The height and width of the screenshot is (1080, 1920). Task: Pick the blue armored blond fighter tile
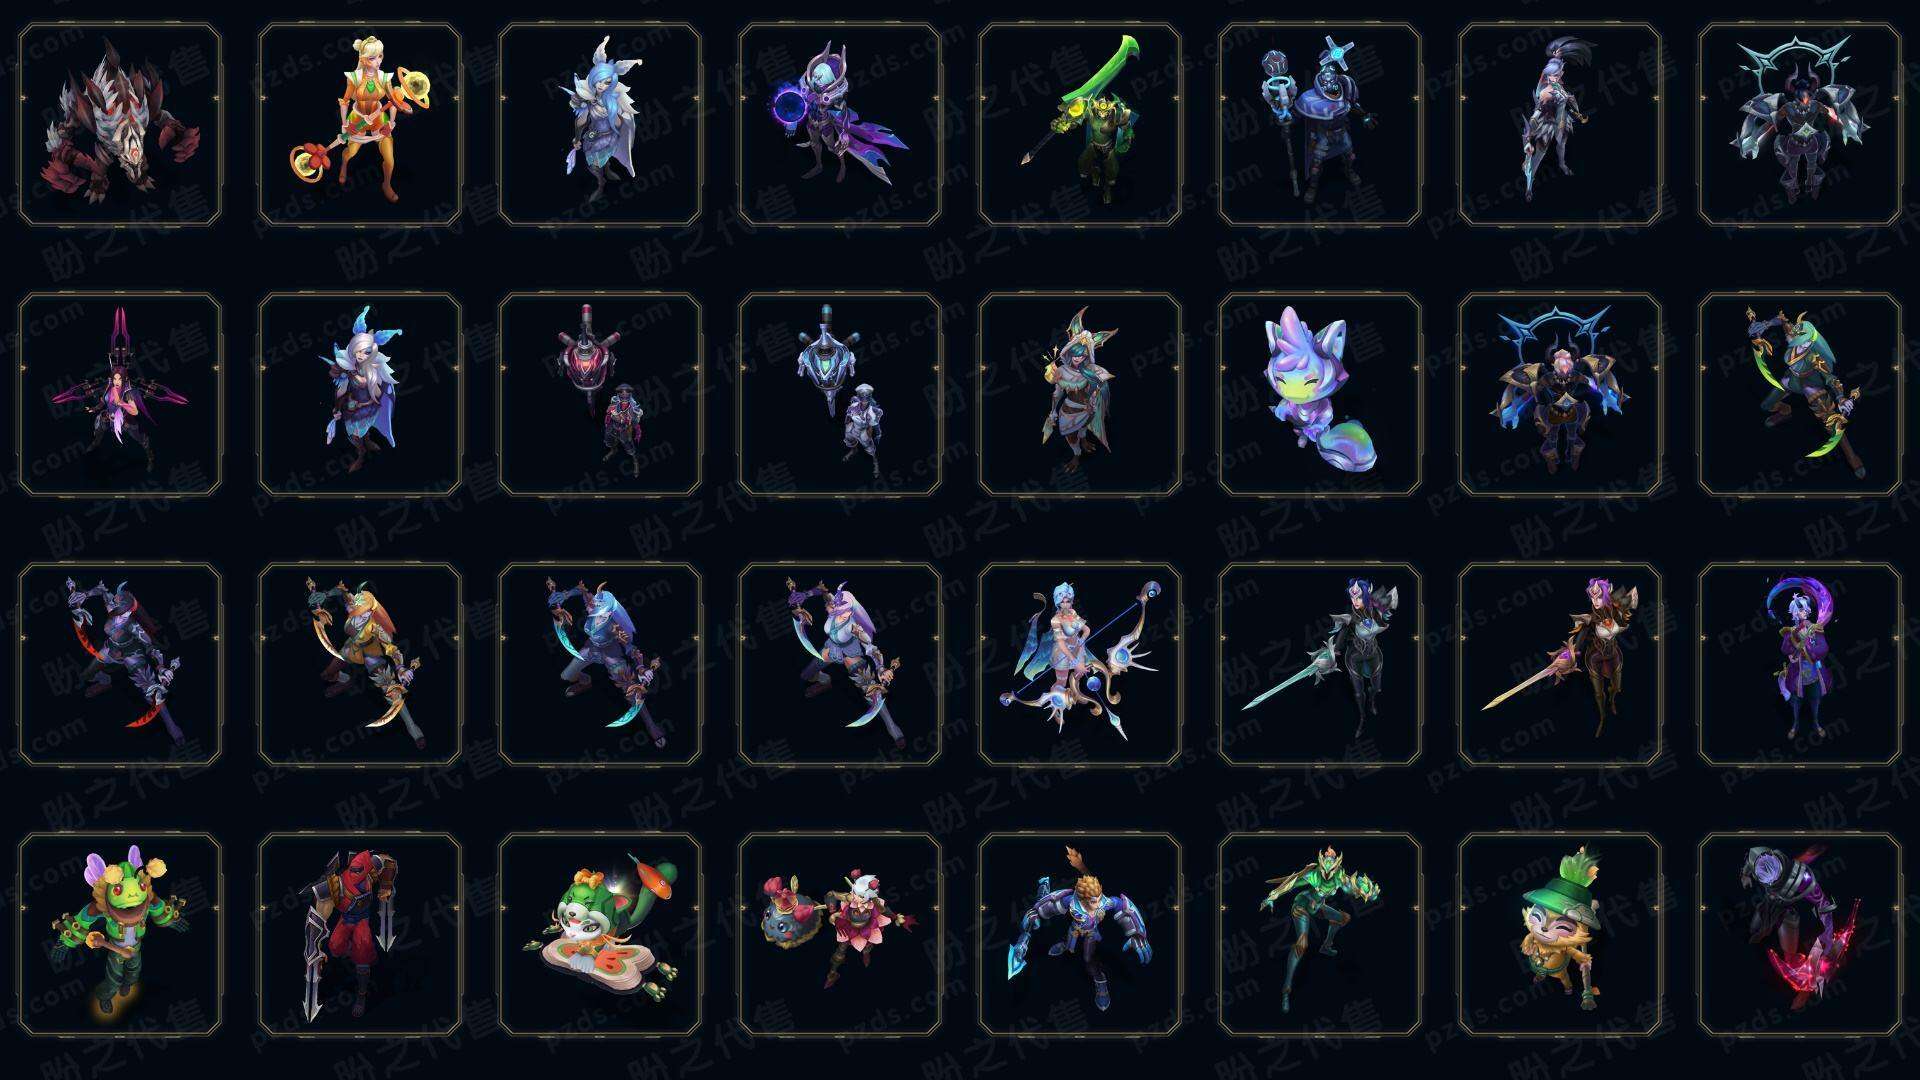tap(1080, 935)
